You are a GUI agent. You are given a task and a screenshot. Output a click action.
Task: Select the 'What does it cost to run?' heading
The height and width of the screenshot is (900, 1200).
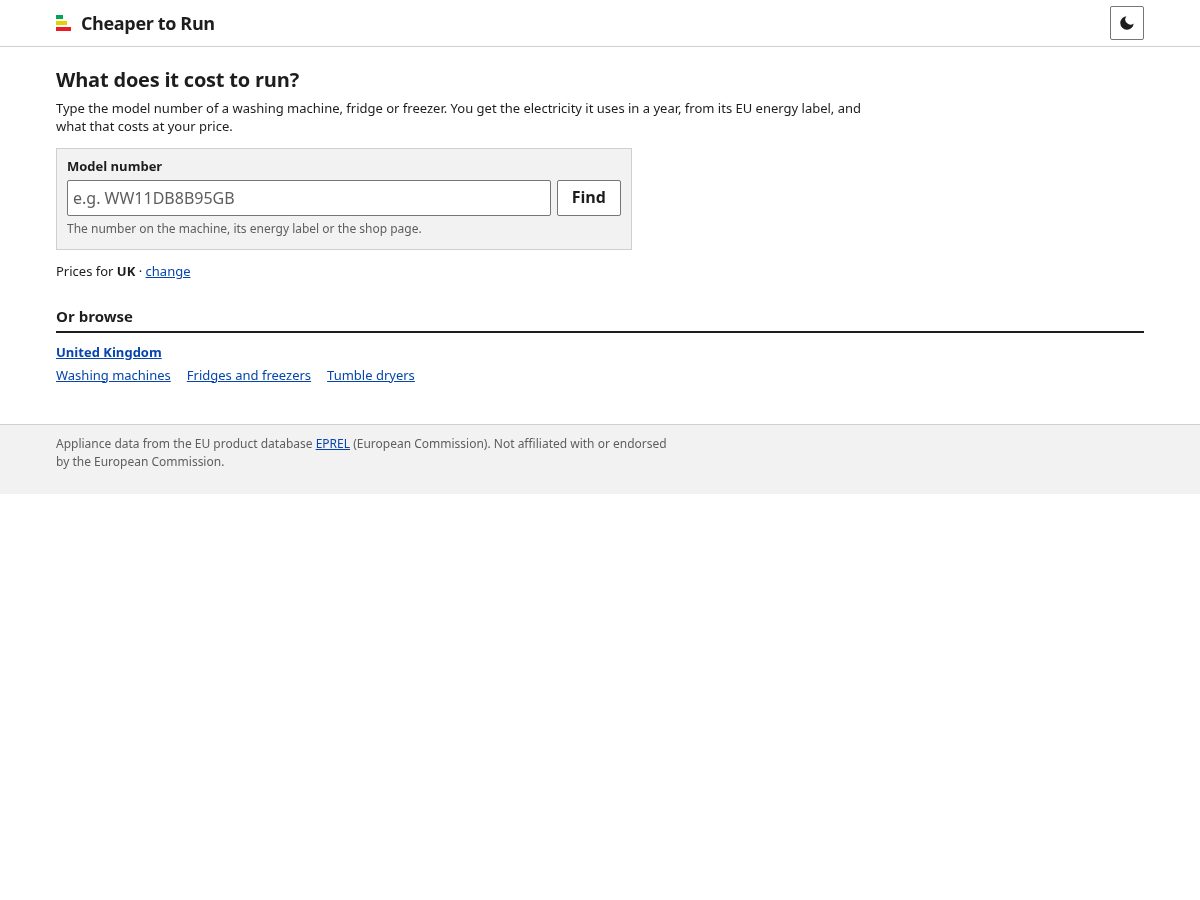point(178,80)
